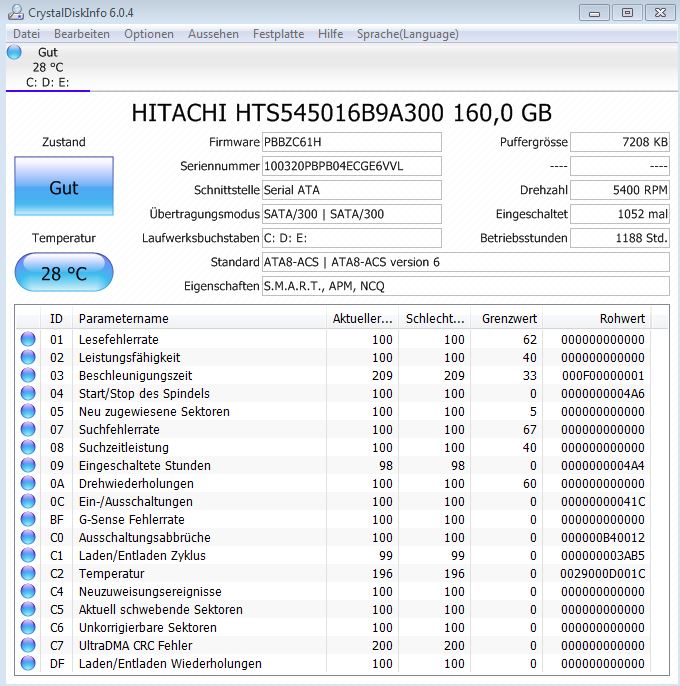Click the status icon for G-Sense Fehlerrate
The width and height of the screenshot is (680, 686).
[x=28, y=519]
